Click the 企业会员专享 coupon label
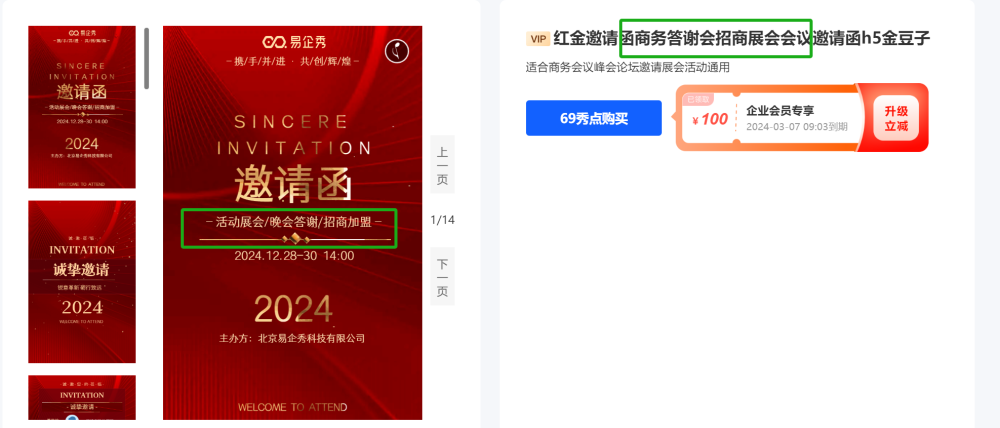Viewport: 1000px width, 428px height. (x=780, y=111)
